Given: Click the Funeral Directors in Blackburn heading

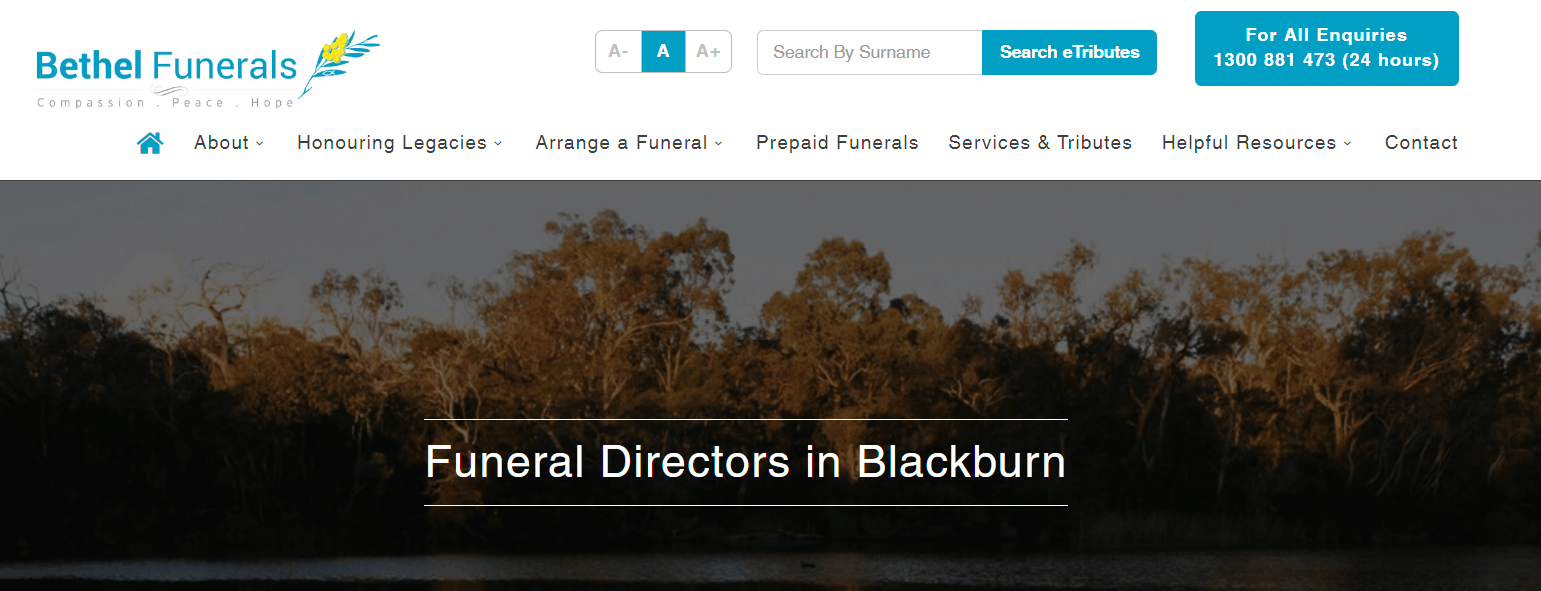Looking at the screenshot, I should click(746, 463).
